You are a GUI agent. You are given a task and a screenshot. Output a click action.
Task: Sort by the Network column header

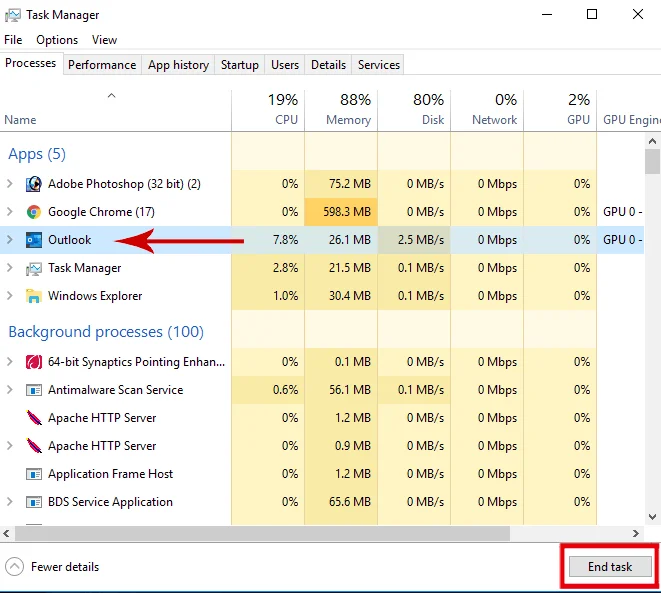[487, 110]
